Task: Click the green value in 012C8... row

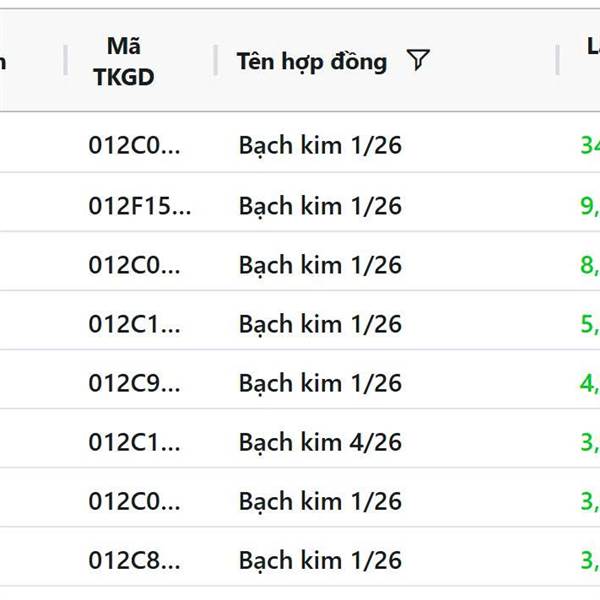Action: (x=589, y=561)
